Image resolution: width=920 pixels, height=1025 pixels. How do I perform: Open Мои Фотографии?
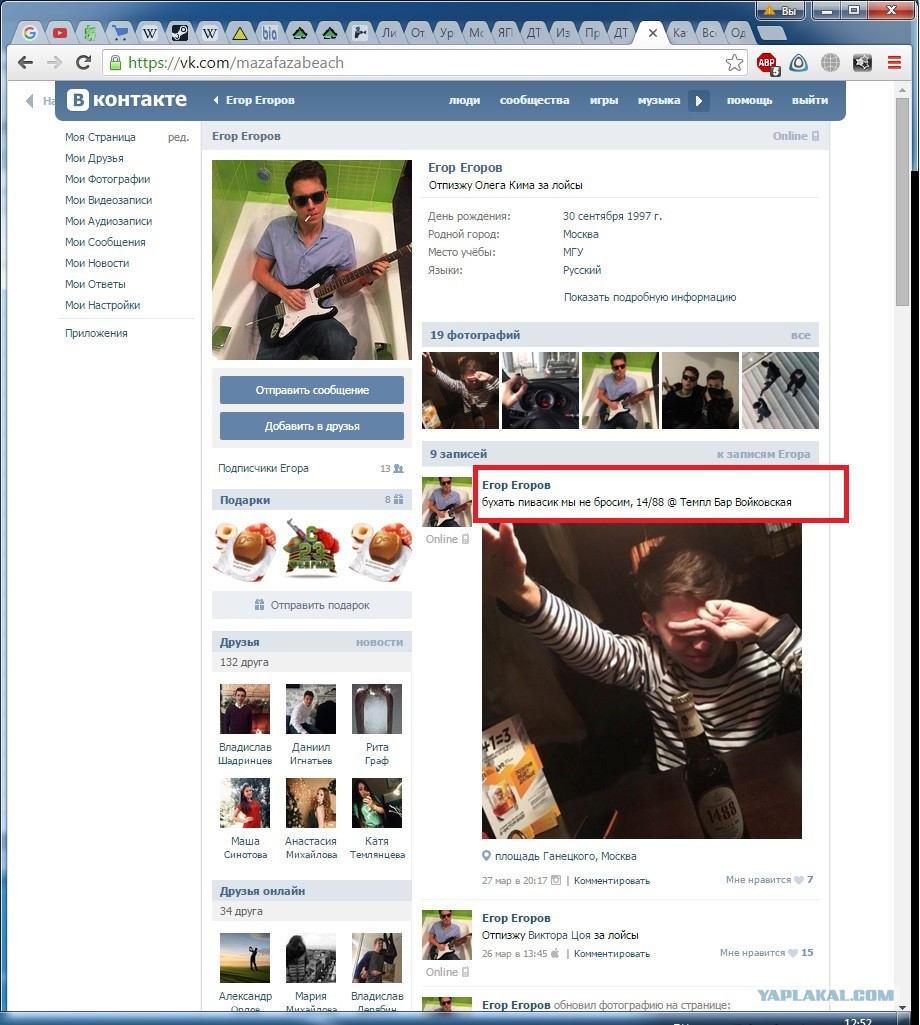107,179
